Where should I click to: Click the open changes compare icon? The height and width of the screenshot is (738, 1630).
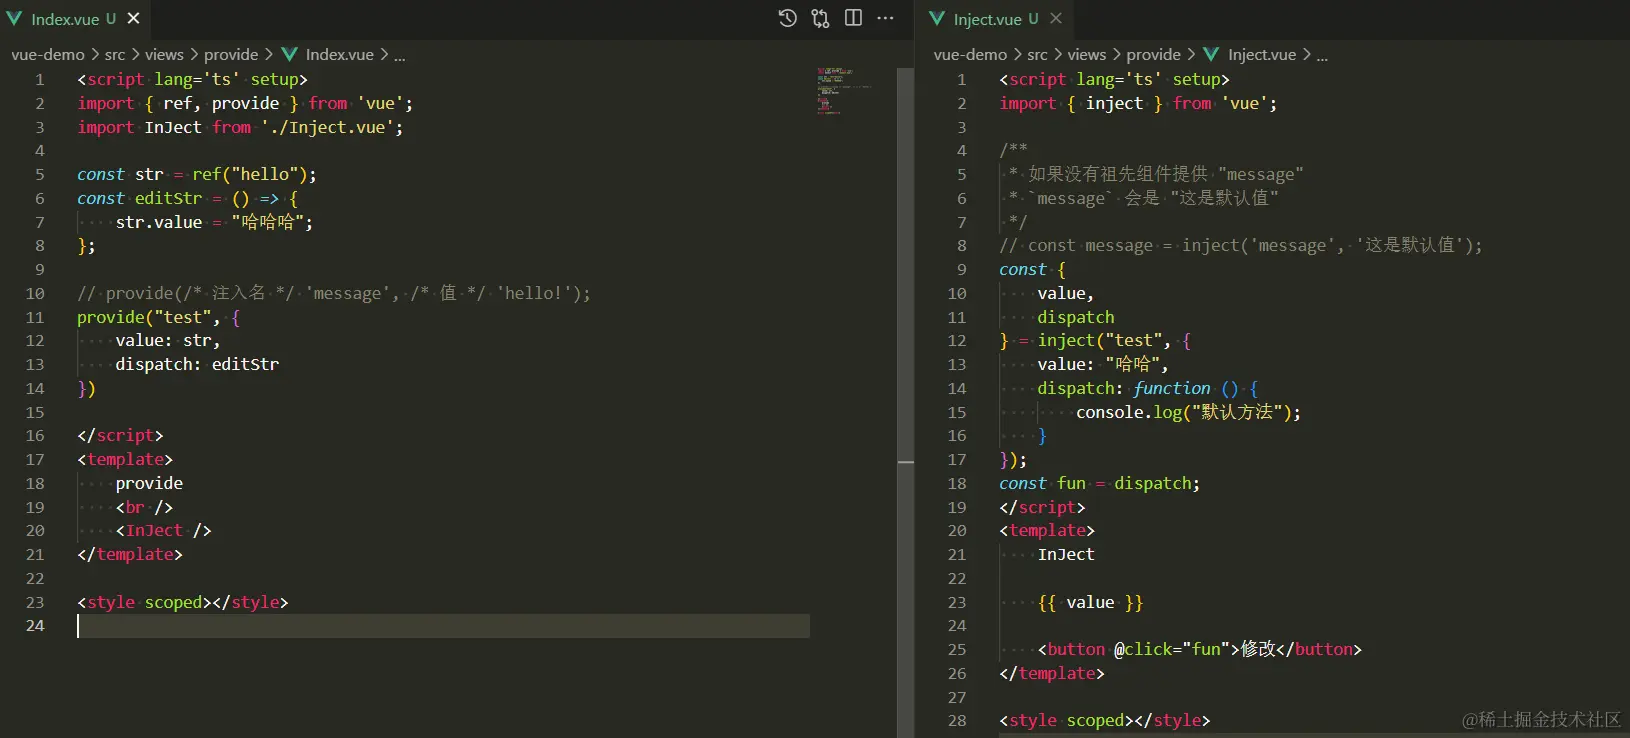tap(820, 18)
